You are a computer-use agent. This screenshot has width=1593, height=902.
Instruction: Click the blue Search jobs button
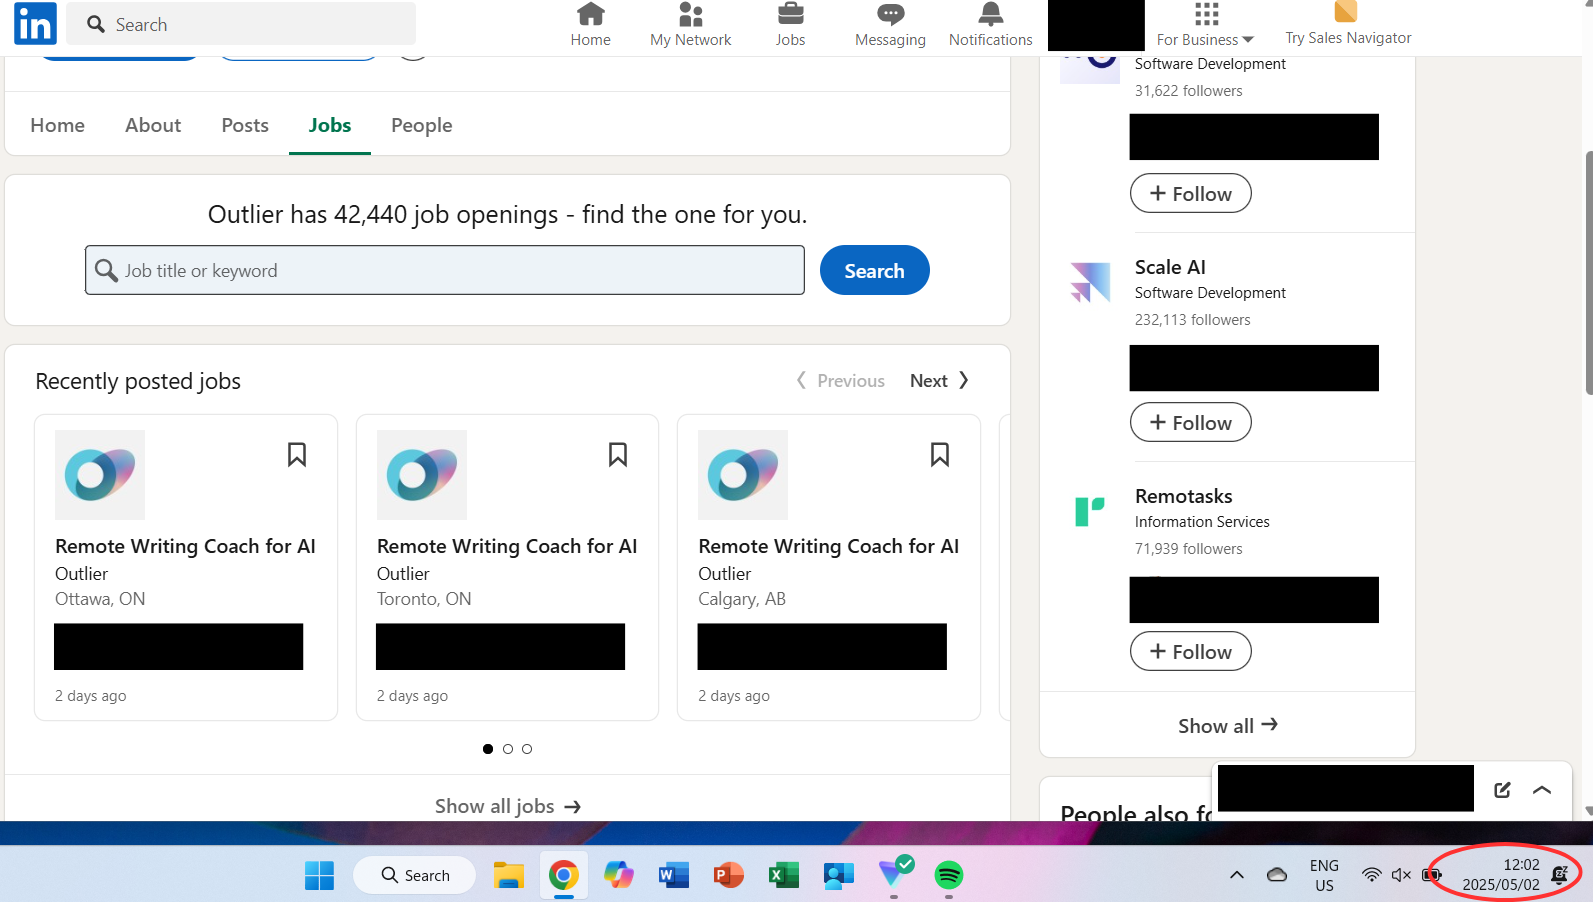[875, 270]
